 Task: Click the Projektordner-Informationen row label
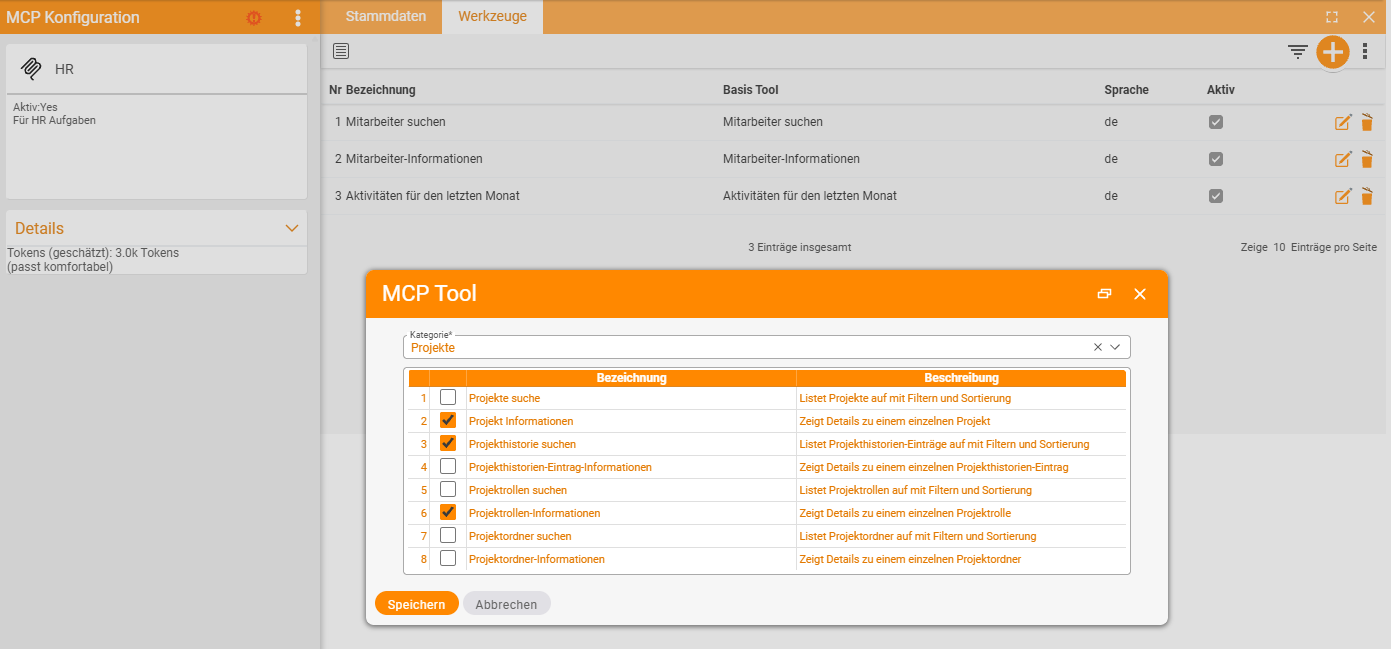537,559
